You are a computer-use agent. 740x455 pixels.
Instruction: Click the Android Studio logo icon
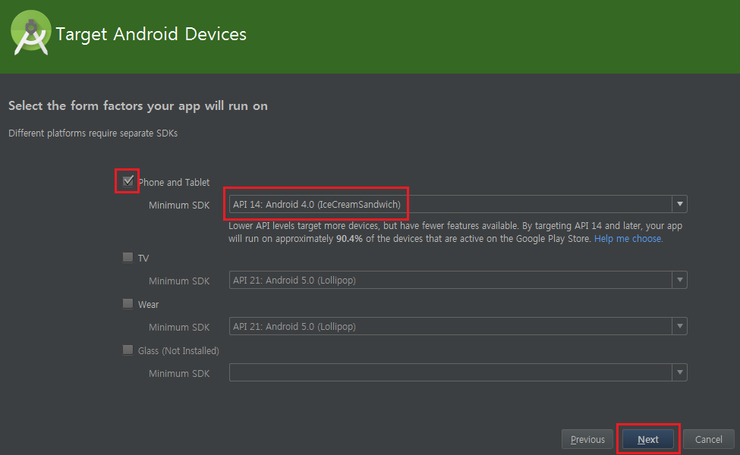(x=31, y=33)
